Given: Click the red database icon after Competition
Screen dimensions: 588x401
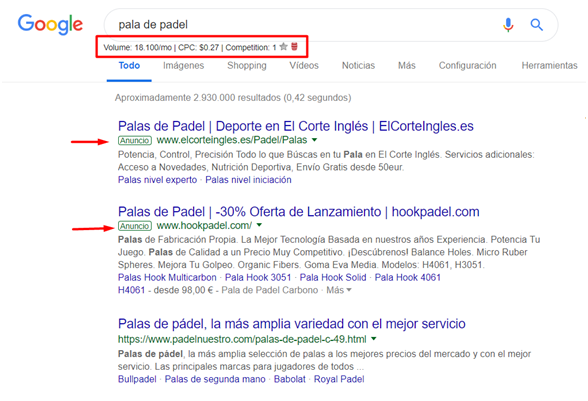Looking at the screenshot, I should pos(294,47).
